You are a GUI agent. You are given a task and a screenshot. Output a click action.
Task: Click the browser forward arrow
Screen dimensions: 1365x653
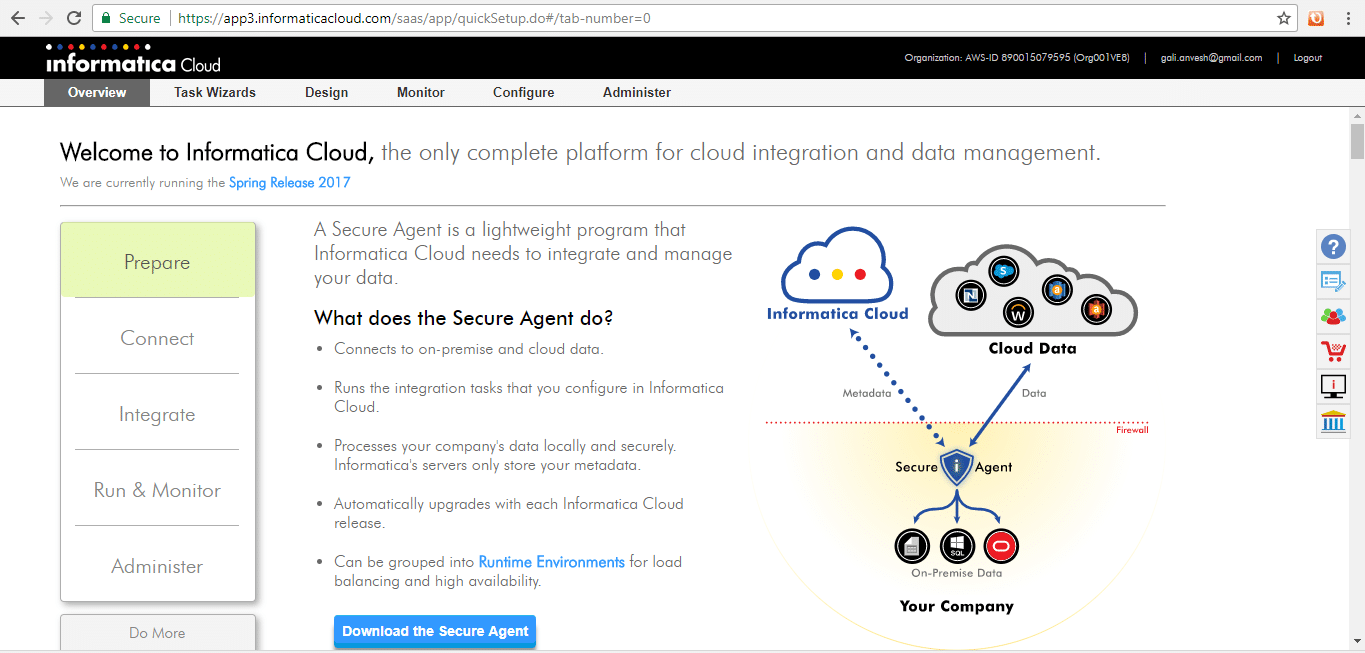coord(46,18)
